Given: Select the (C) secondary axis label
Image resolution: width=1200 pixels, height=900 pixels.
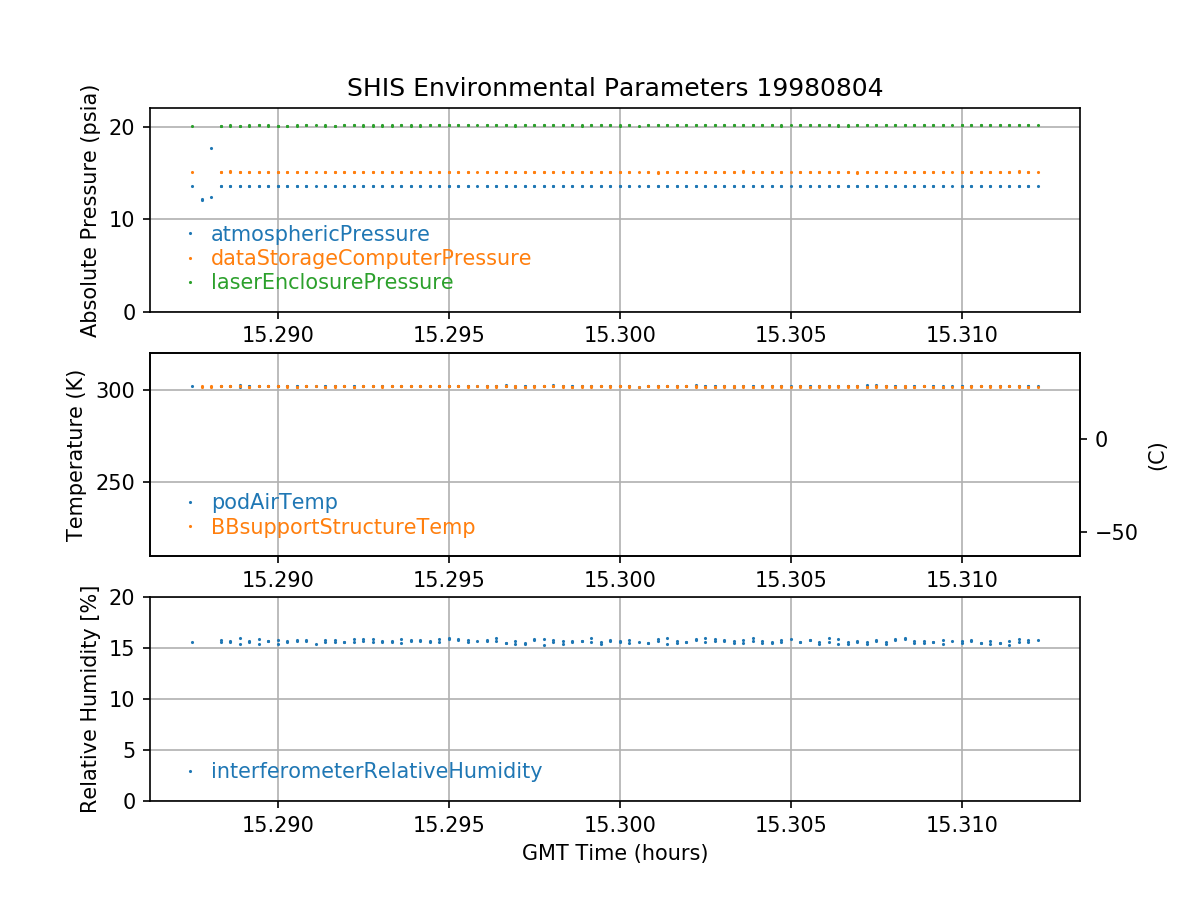Looking at the screenshot, I should [x=1157, y=456].
